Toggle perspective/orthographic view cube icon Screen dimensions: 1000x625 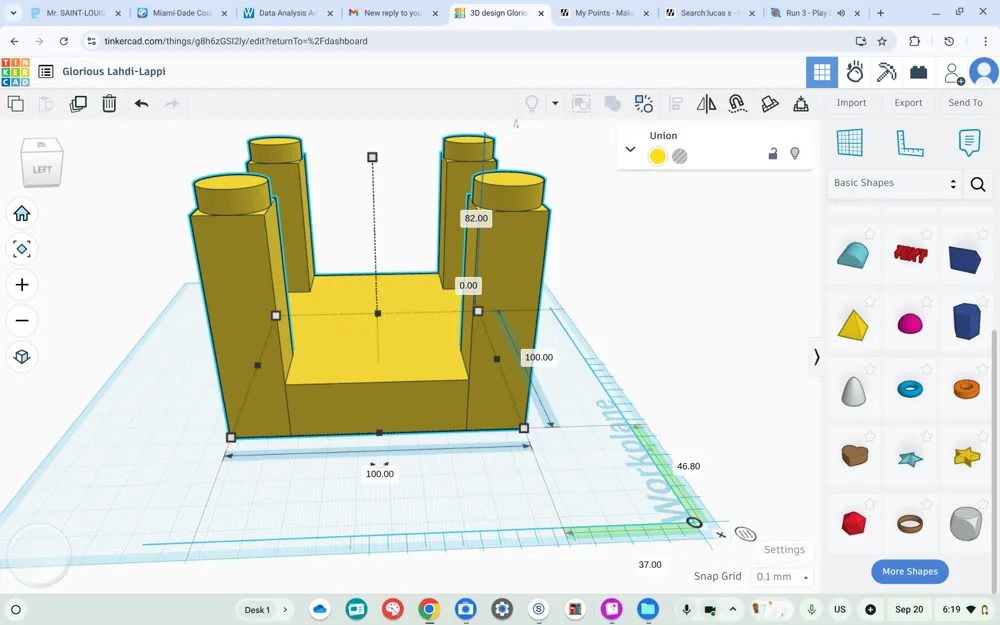[22, 356]
